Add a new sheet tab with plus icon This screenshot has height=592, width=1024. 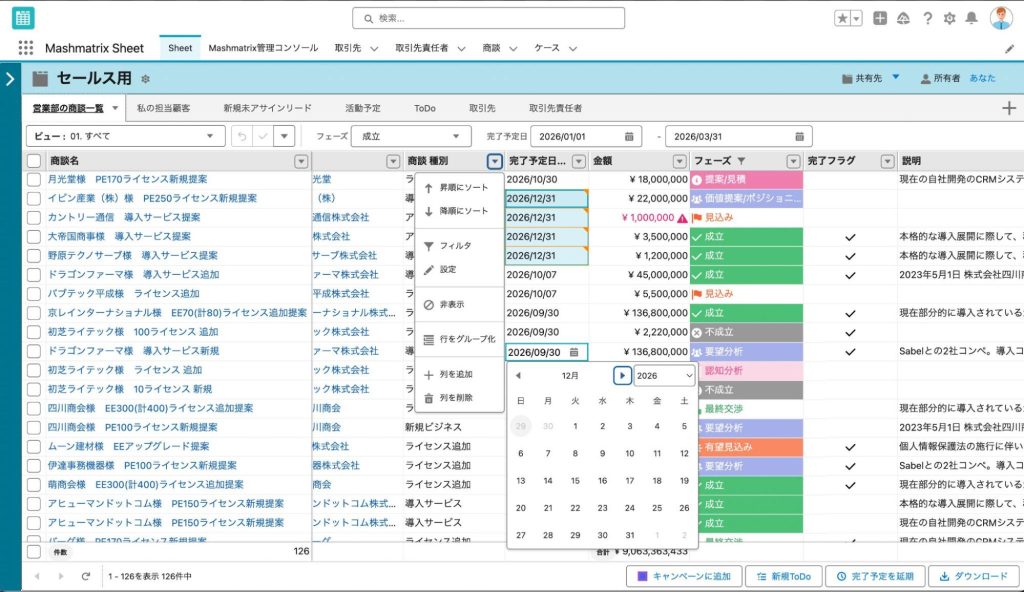click(x=1008, y=108)
